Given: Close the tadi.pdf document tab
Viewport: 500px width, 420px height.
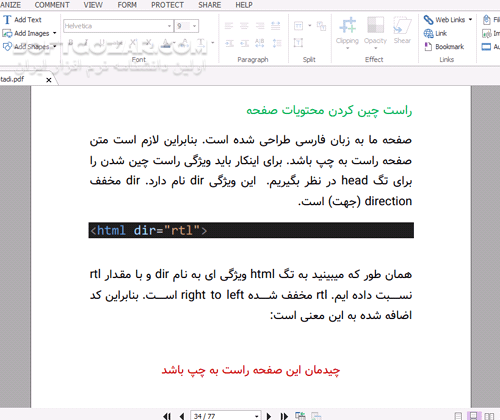Looking at the screenshot, I should tap(49, 80).
